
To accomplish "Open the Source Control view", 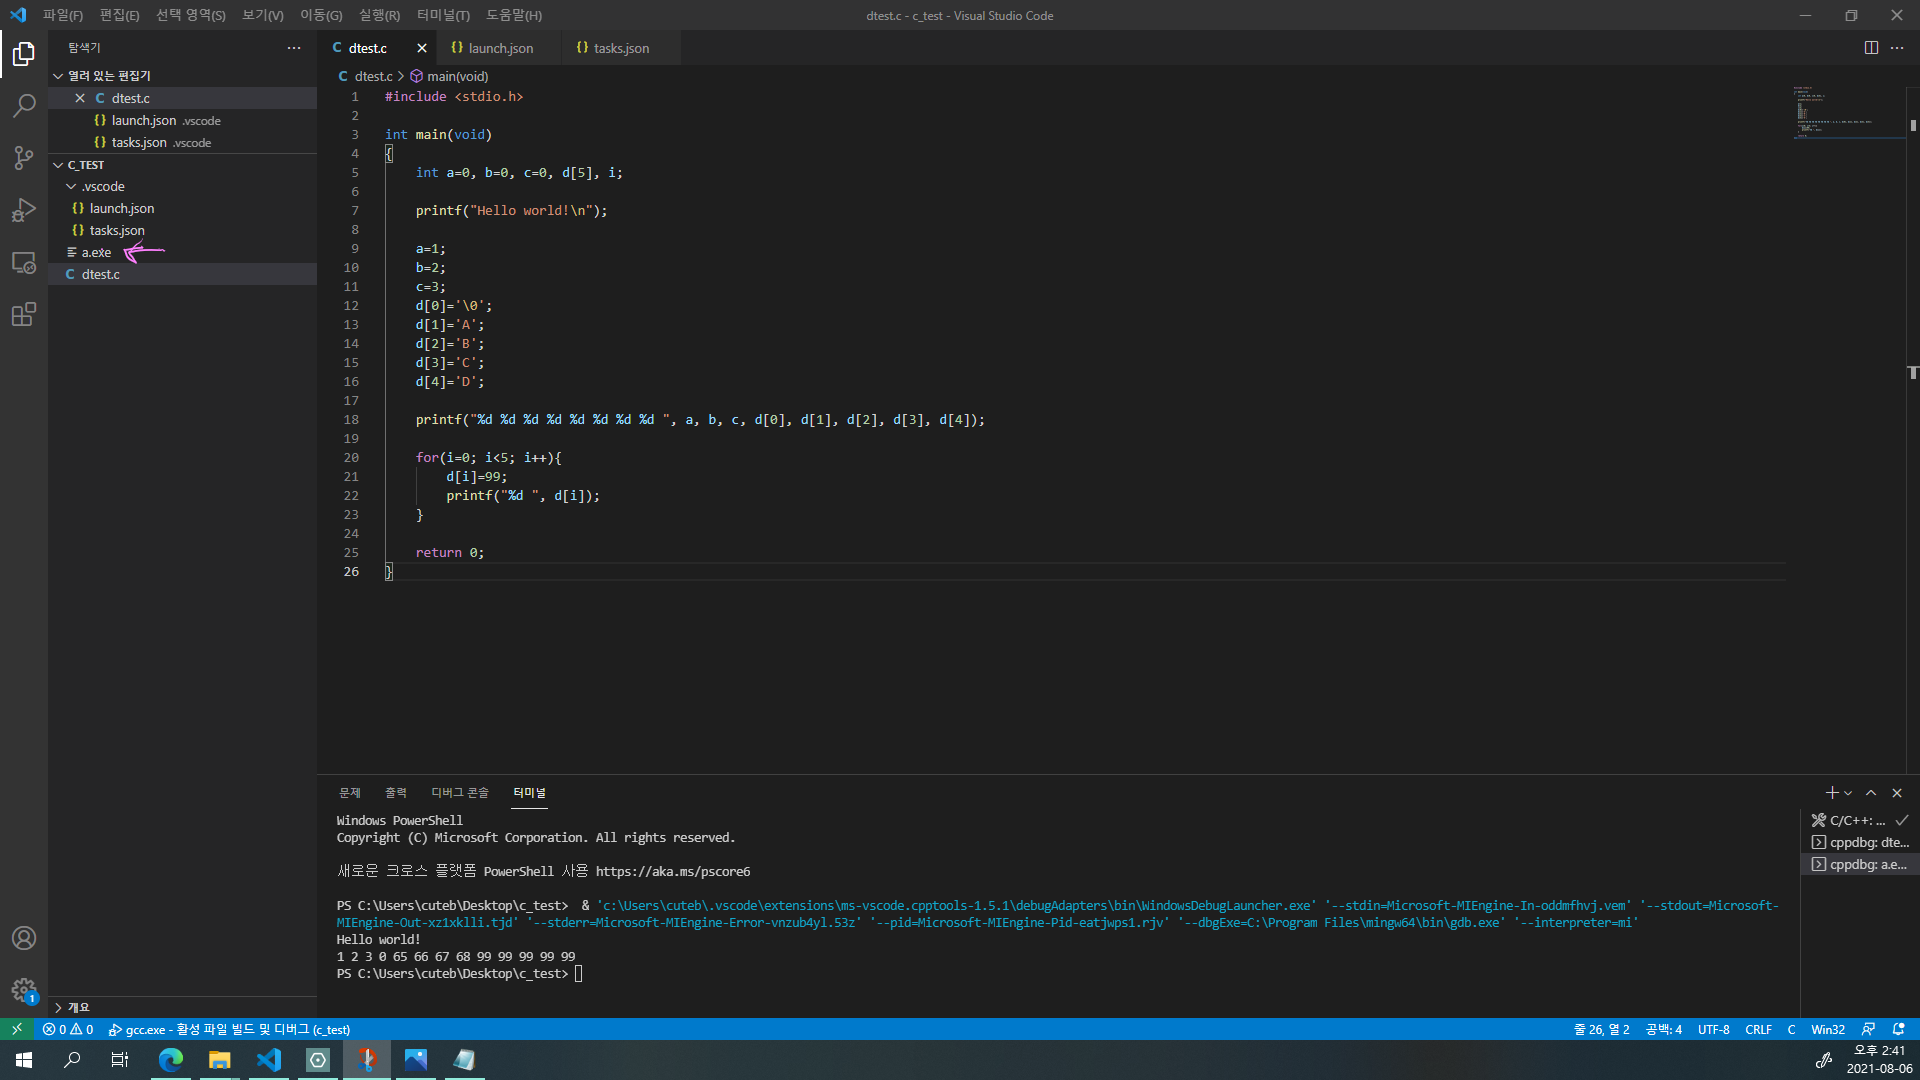I will [x=24, y=157].
